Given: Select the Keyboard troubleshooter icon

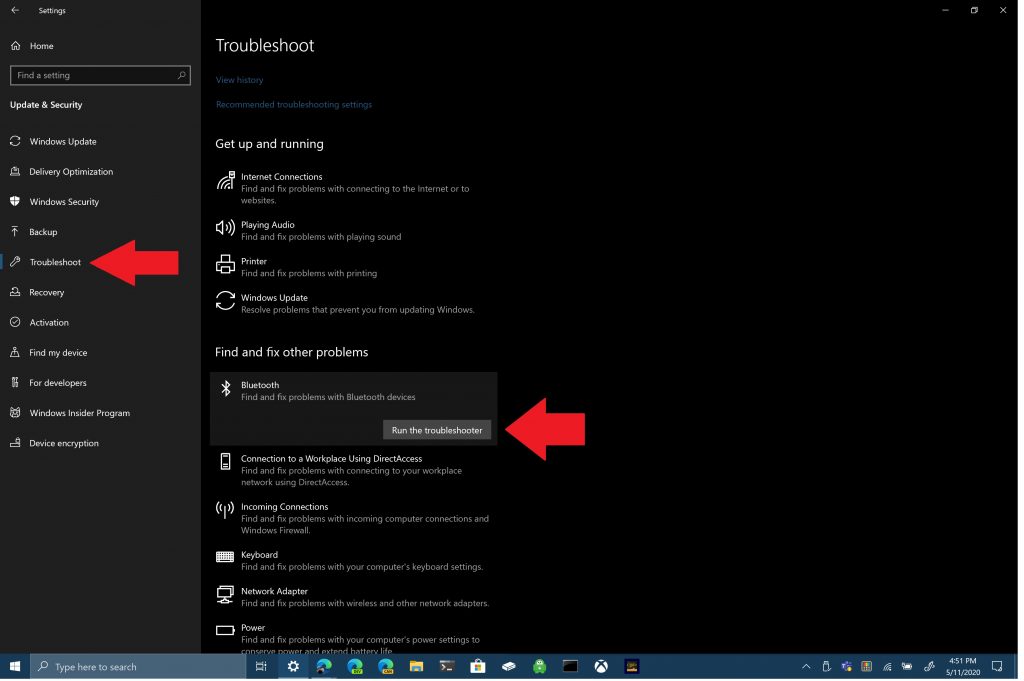Looking at the screenshot, I should pyautogui.click(x=226, y=558).
